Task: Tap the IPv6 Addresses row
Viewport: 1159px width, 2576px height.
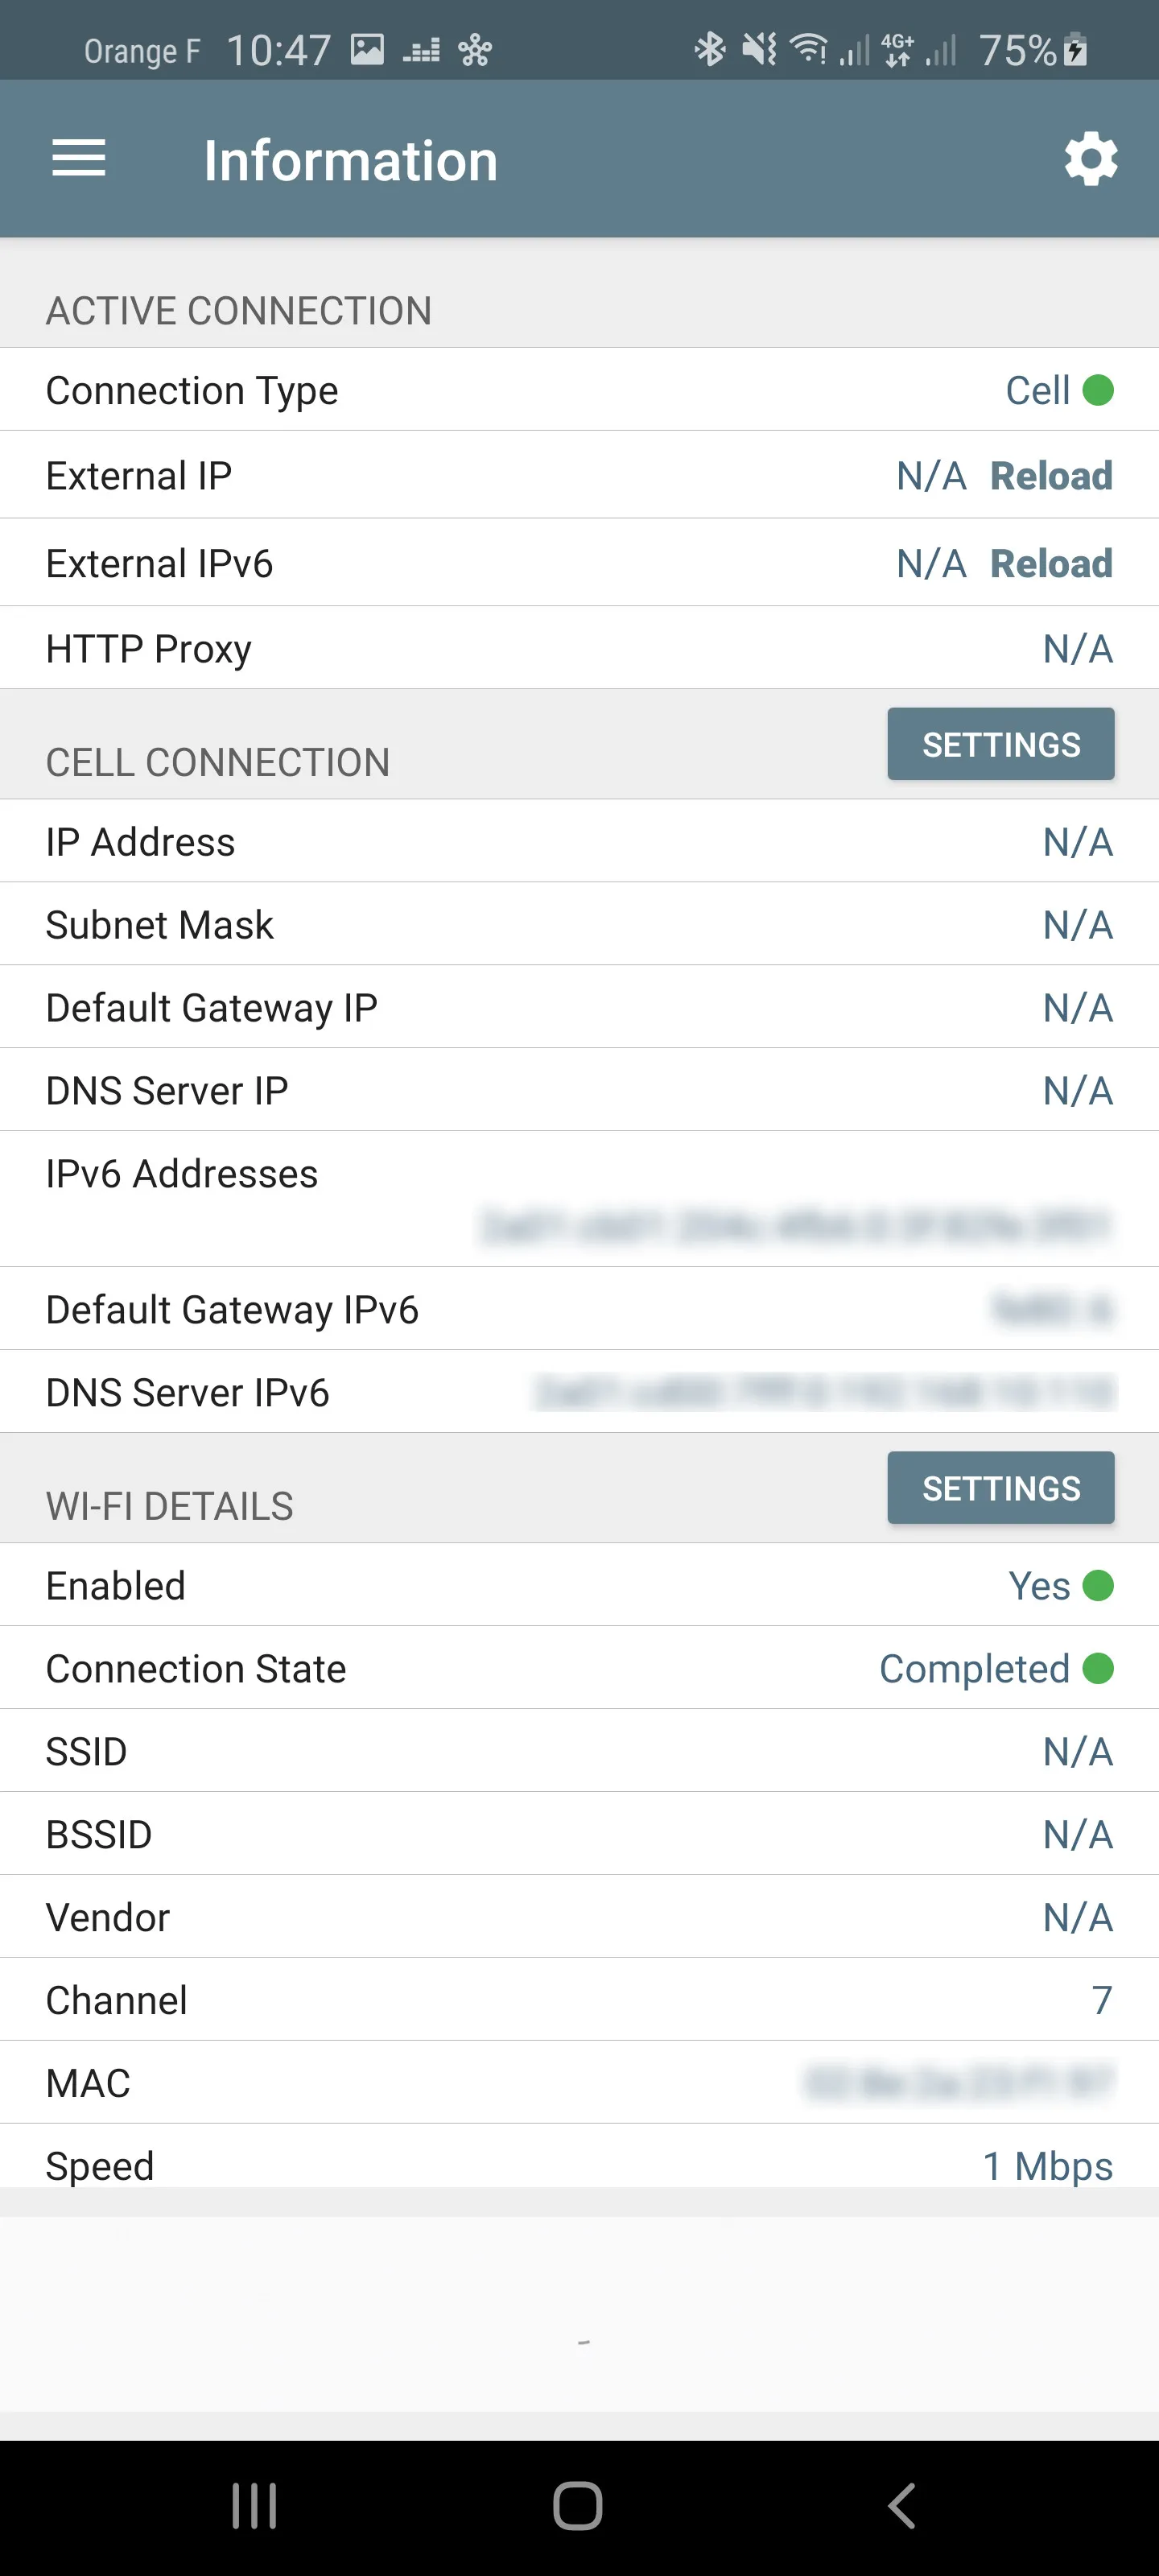Action: 579,1199
